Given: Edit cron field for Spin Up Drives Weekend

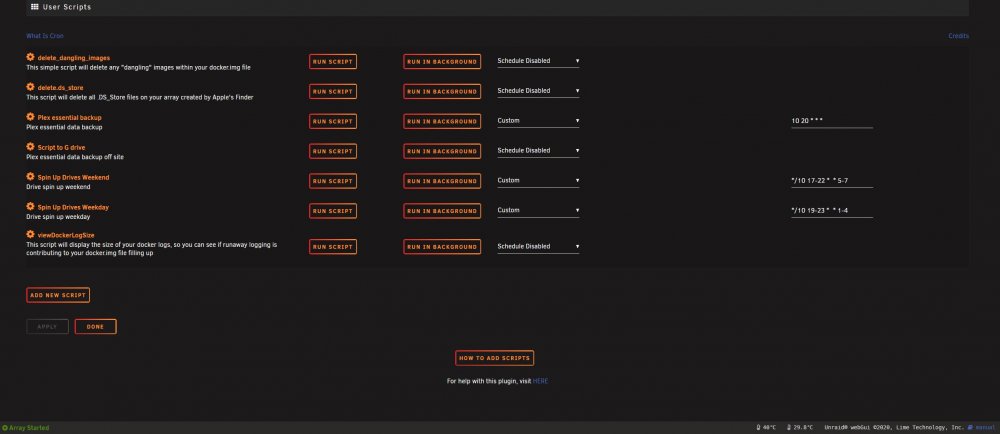Looking at the screenshot, I should click(x=832, y=180).
